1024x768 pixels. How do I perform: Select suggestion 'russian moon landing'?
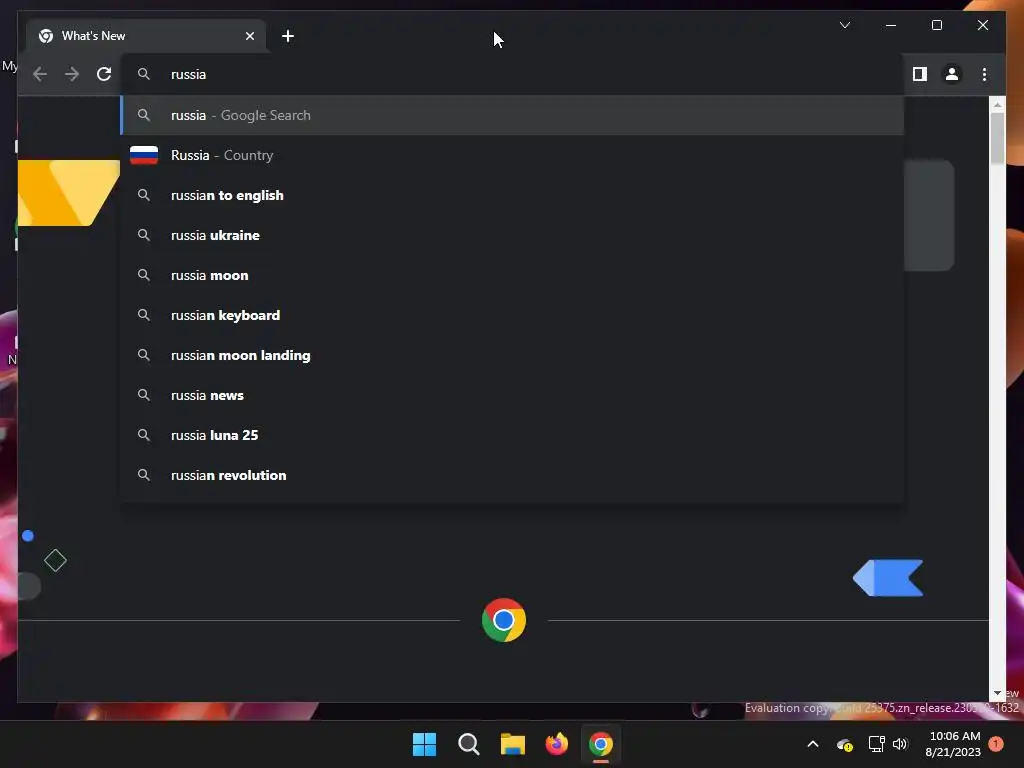pos(513,355)
